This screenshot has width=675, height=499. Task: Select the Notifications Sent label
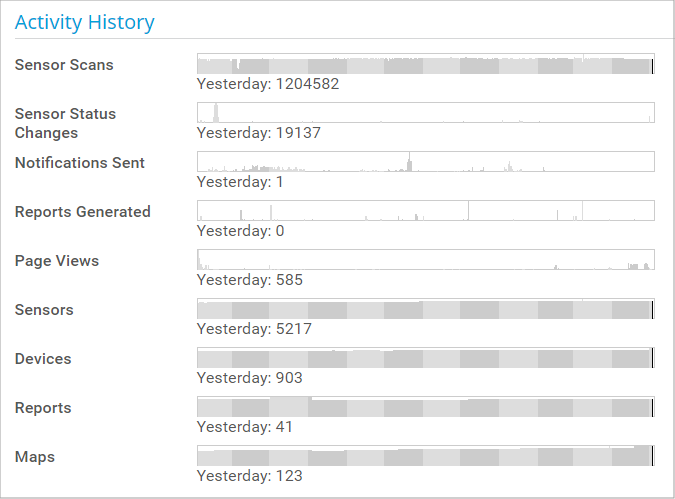tap(80, 163)
